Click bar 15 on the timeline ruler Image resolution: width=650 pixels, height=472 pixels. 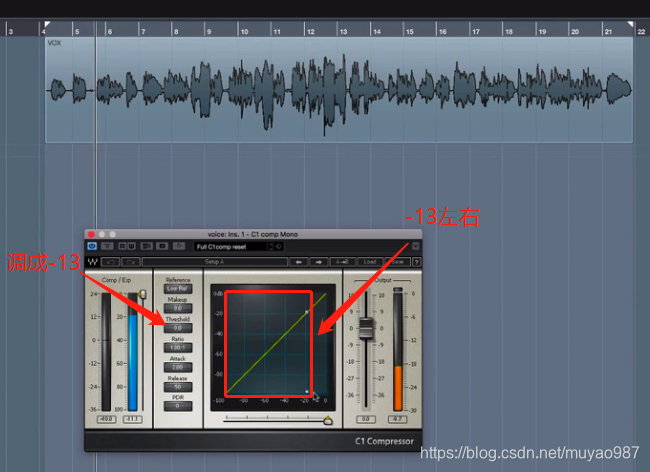[409, 31]
